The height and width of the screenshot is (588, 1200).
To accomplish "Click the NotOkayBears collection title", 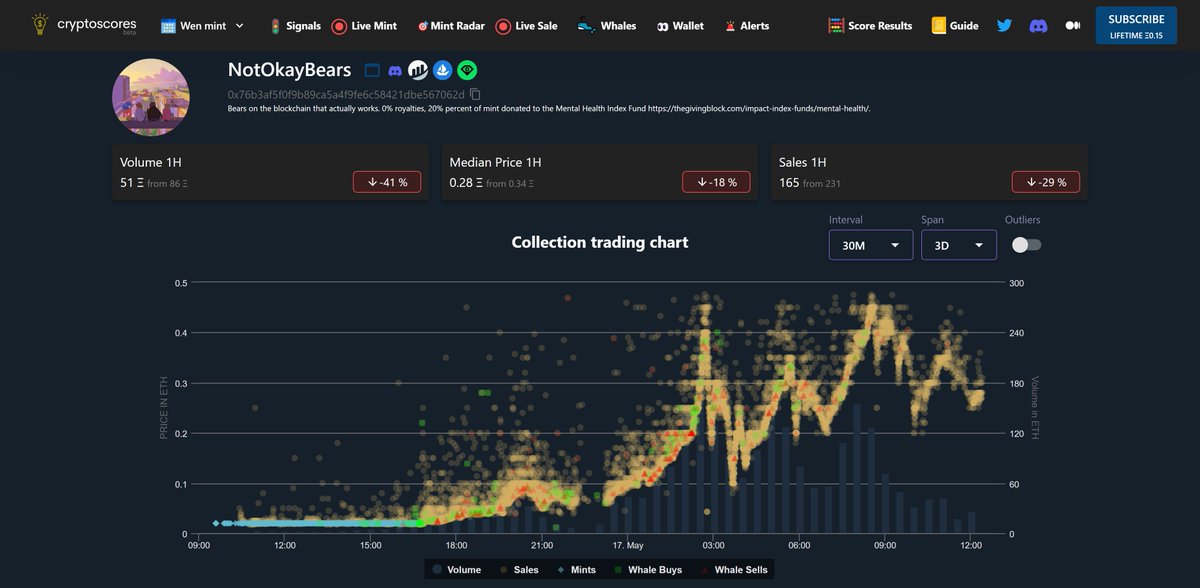I will 290,70.
